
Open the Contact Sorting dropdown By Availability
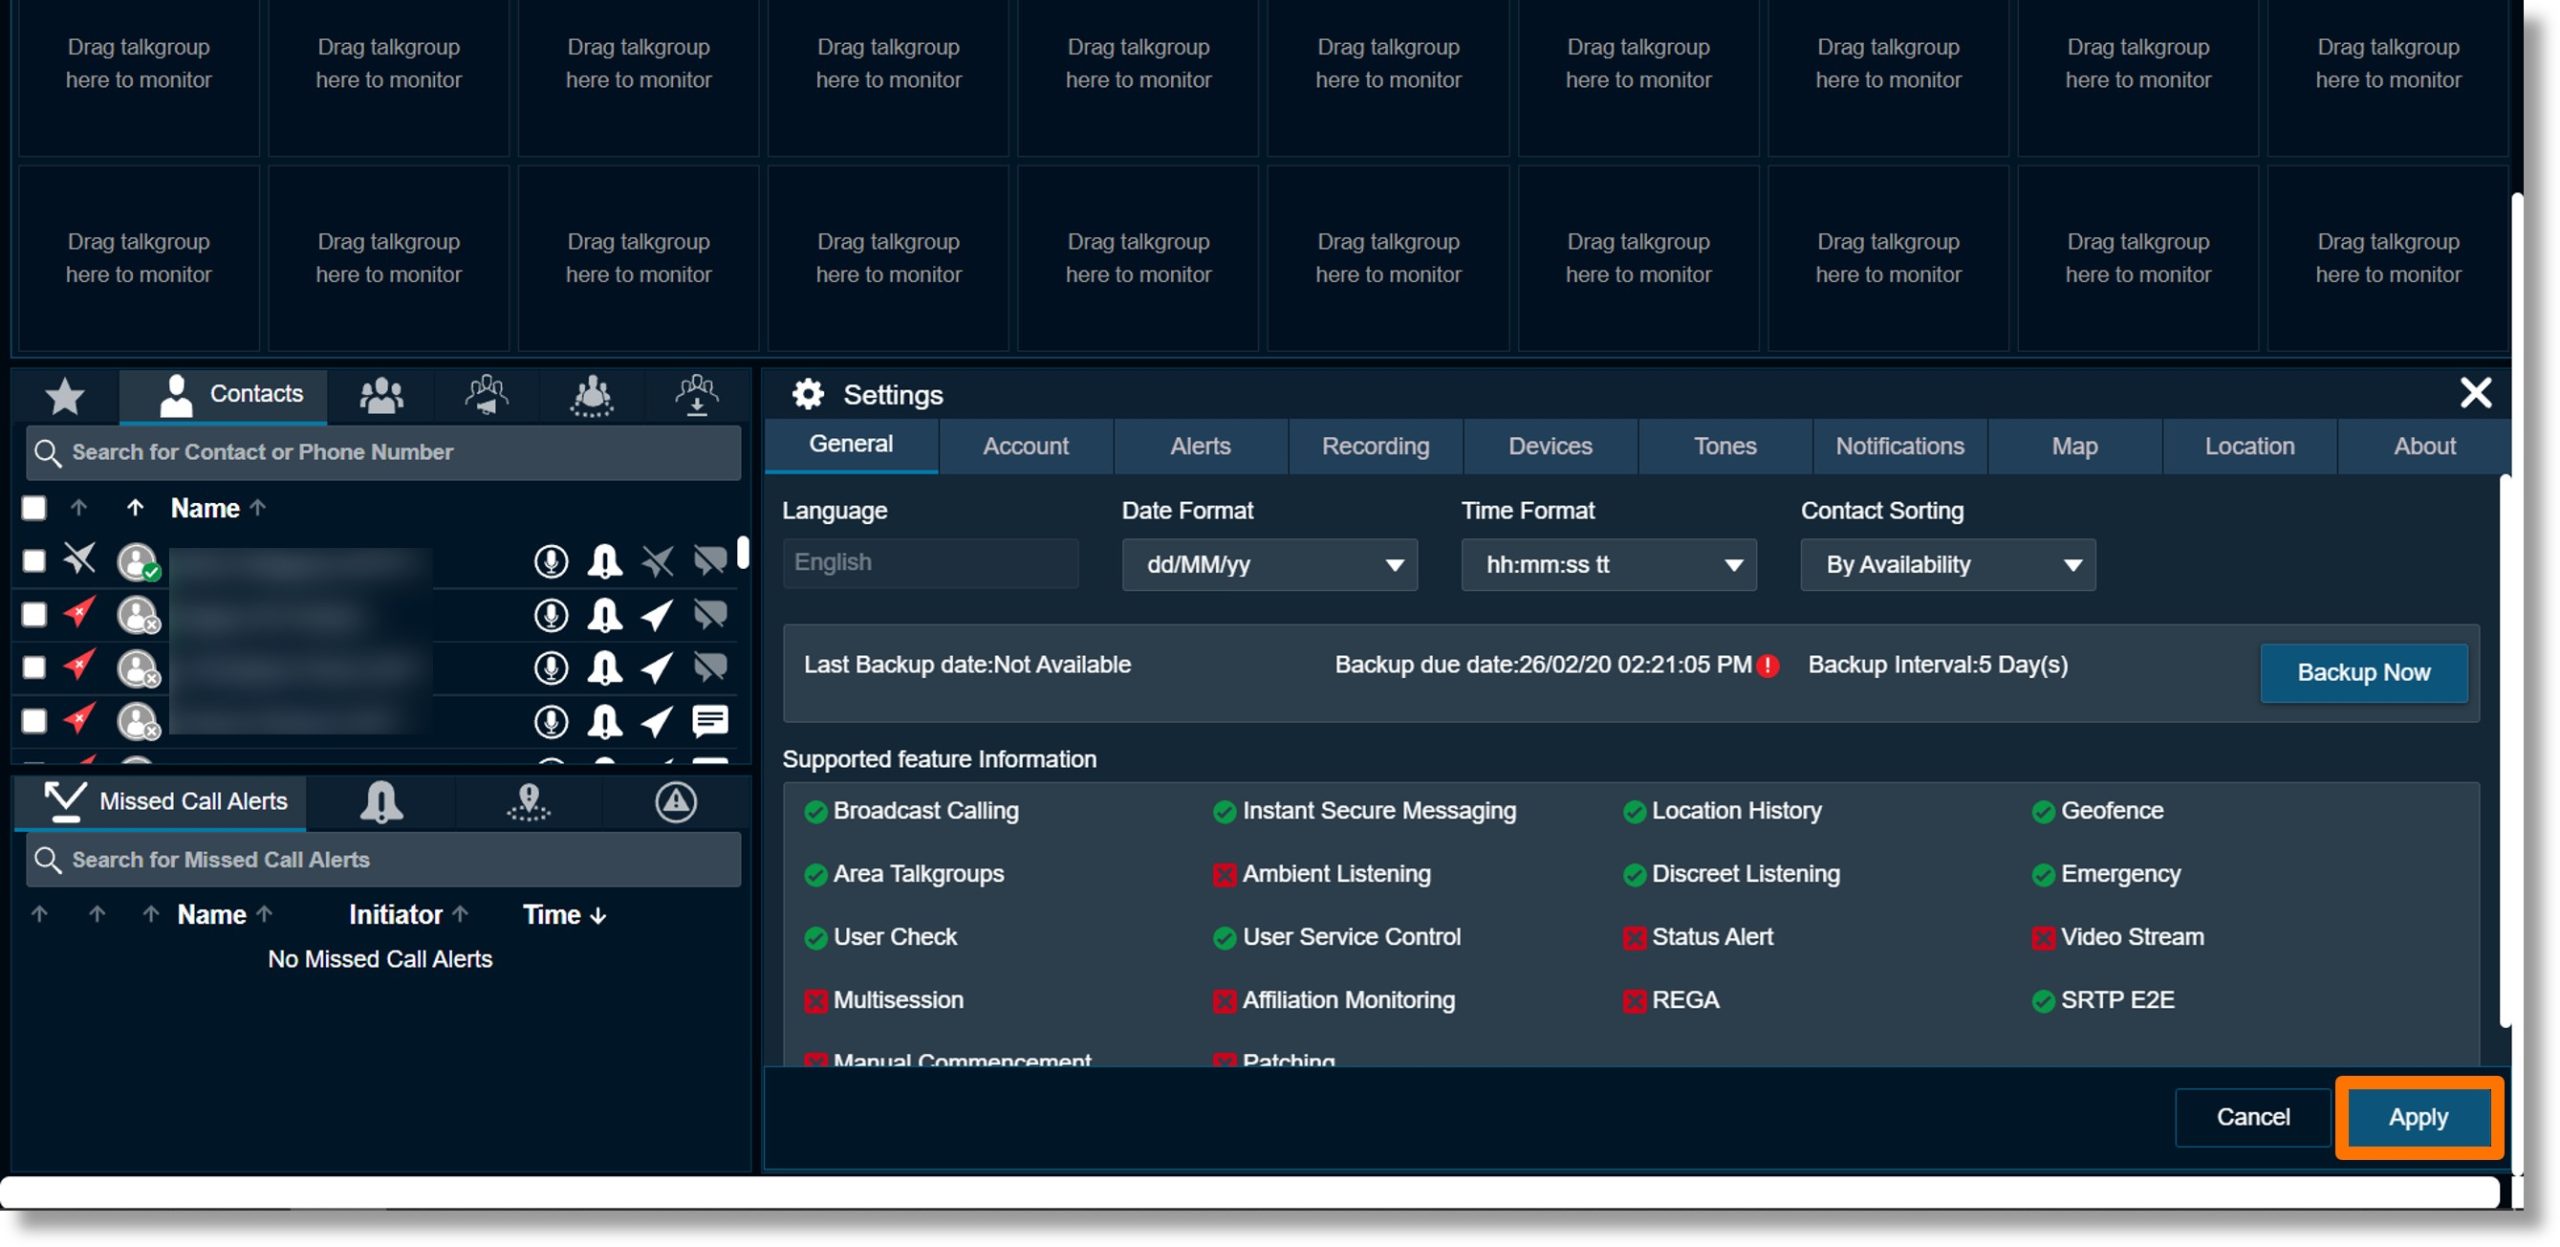pyautogui.click(x=1947, y=566)
